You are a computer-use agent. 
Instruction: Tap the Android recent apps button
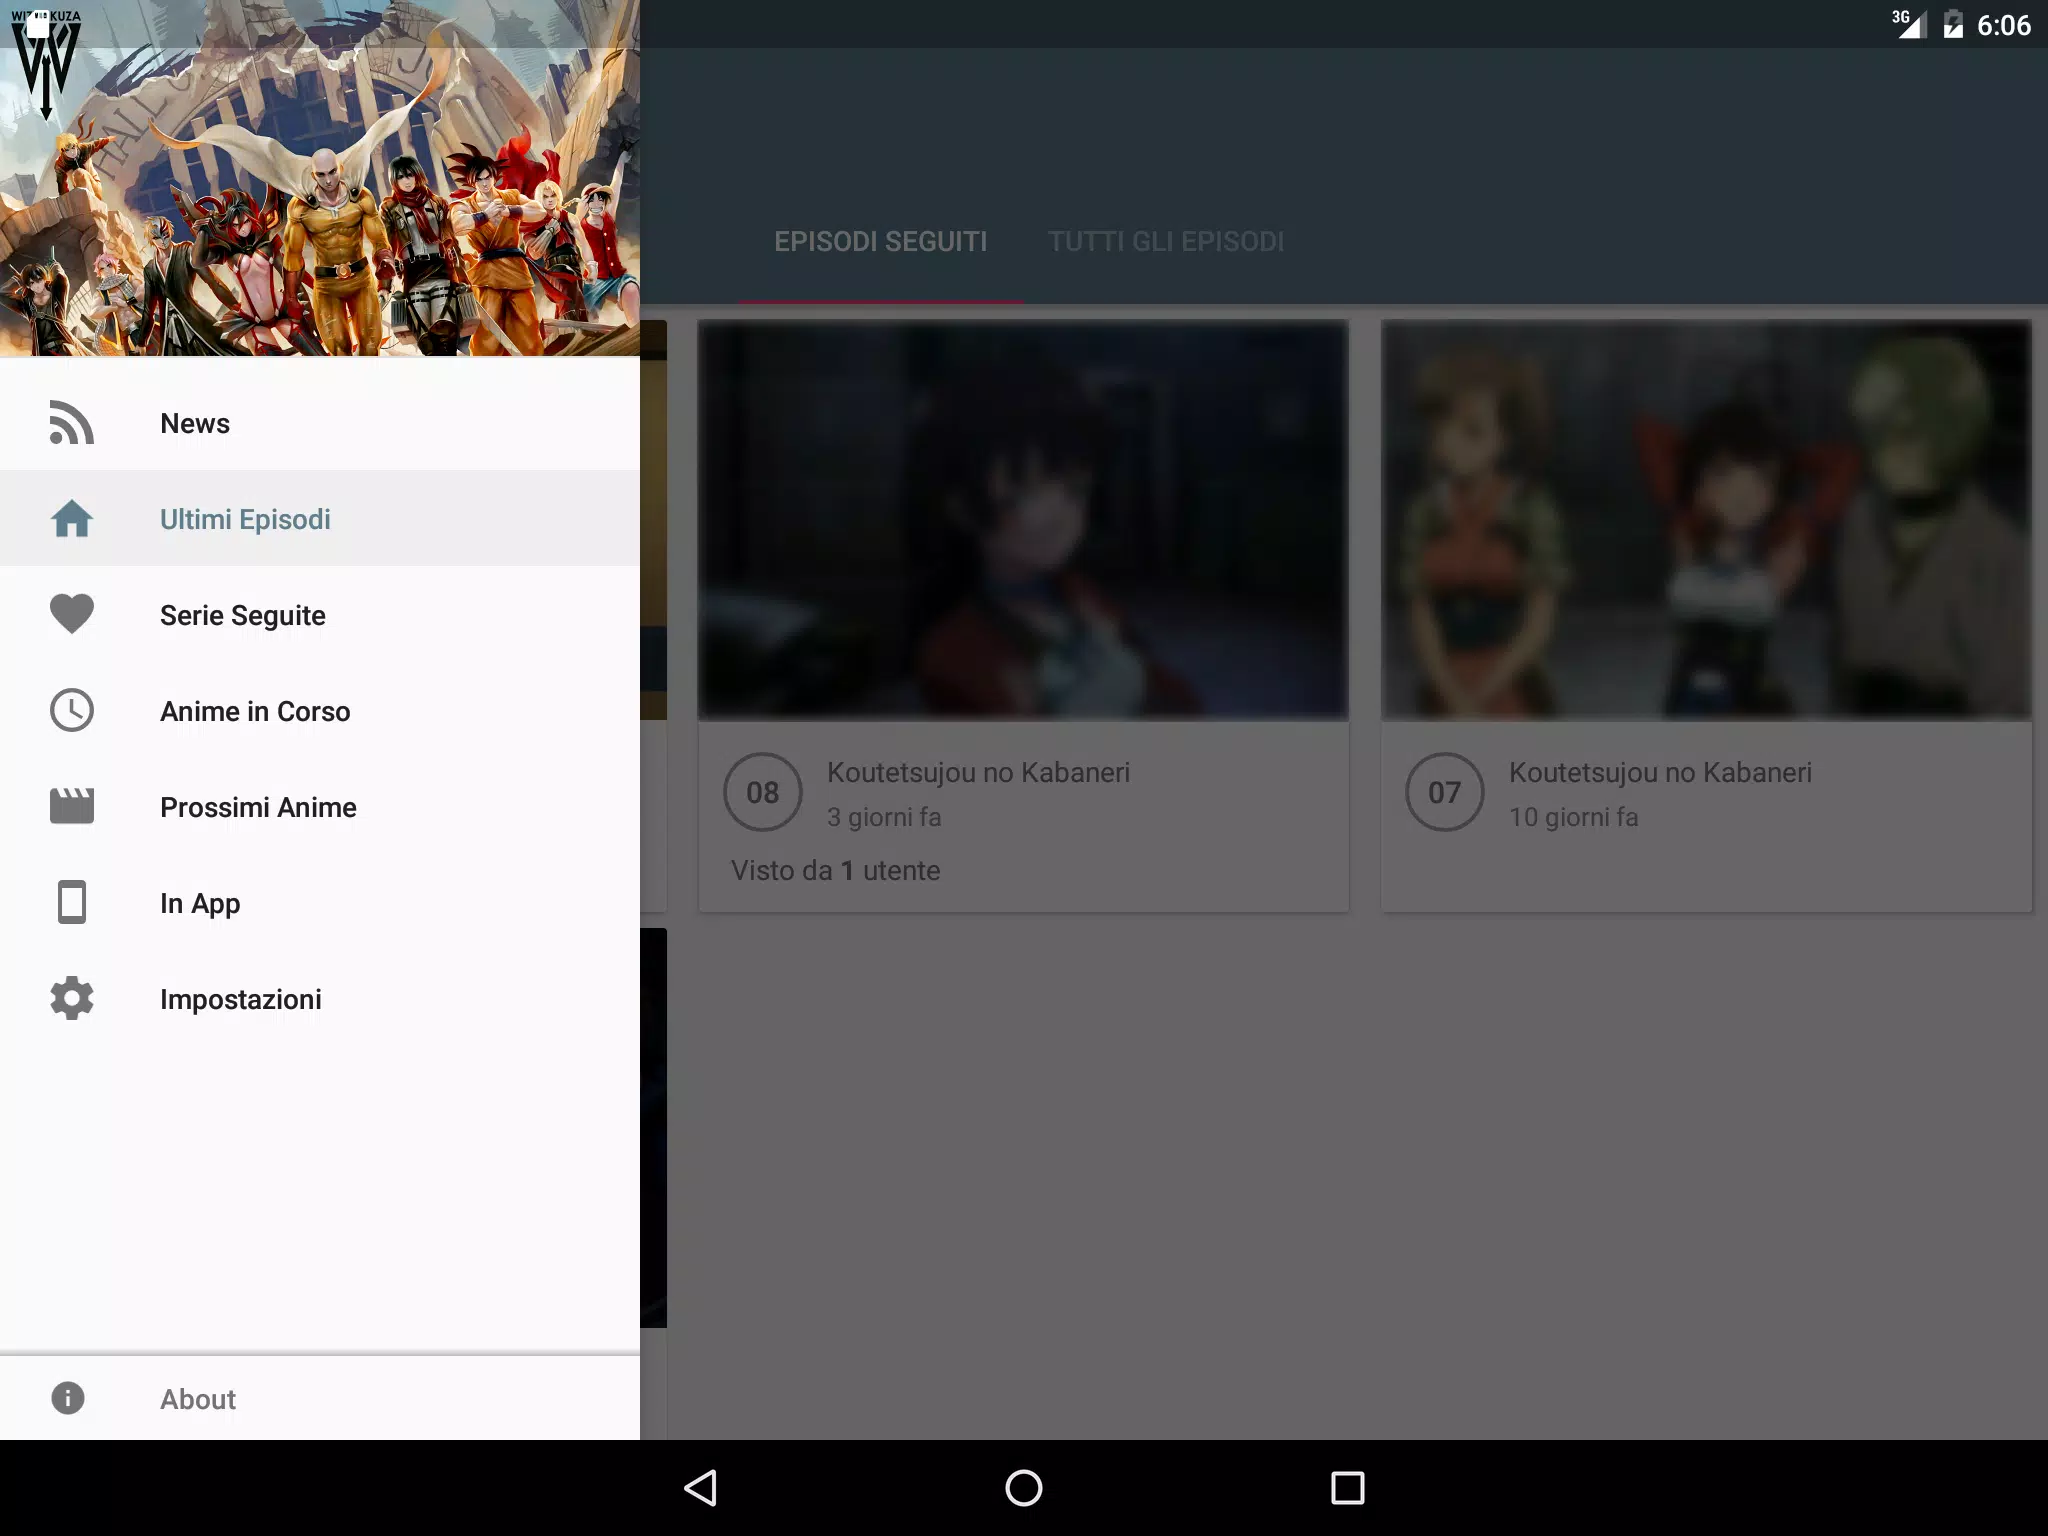pyautogui.click(x=1347, y=1487)
